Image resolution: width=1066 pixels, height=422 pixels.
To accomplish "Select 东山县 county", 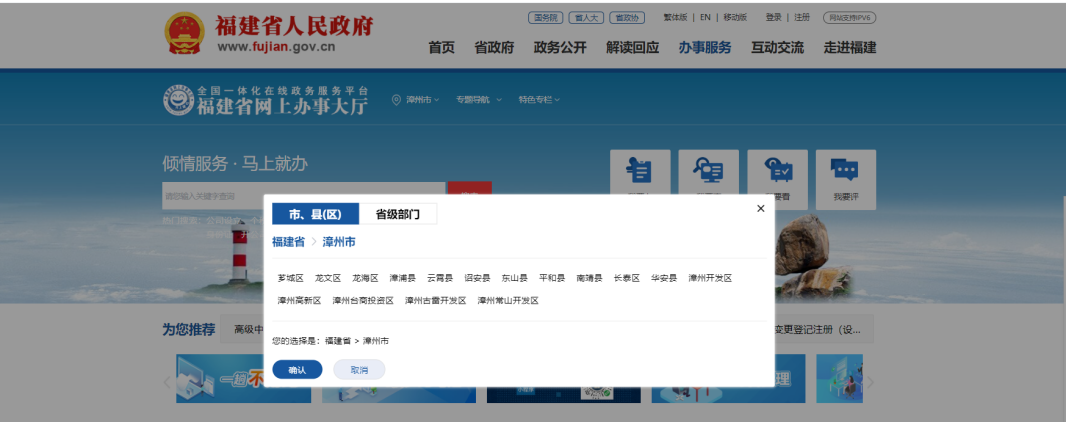I will (515, 278).
